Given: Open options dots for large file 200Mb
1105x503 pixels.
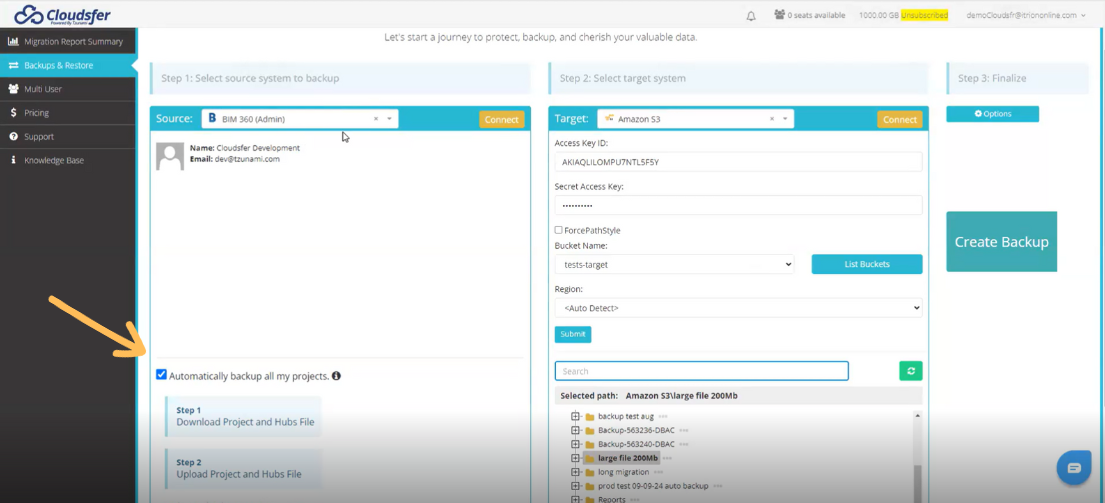Looking at the screenshot, I should (667, 459).
